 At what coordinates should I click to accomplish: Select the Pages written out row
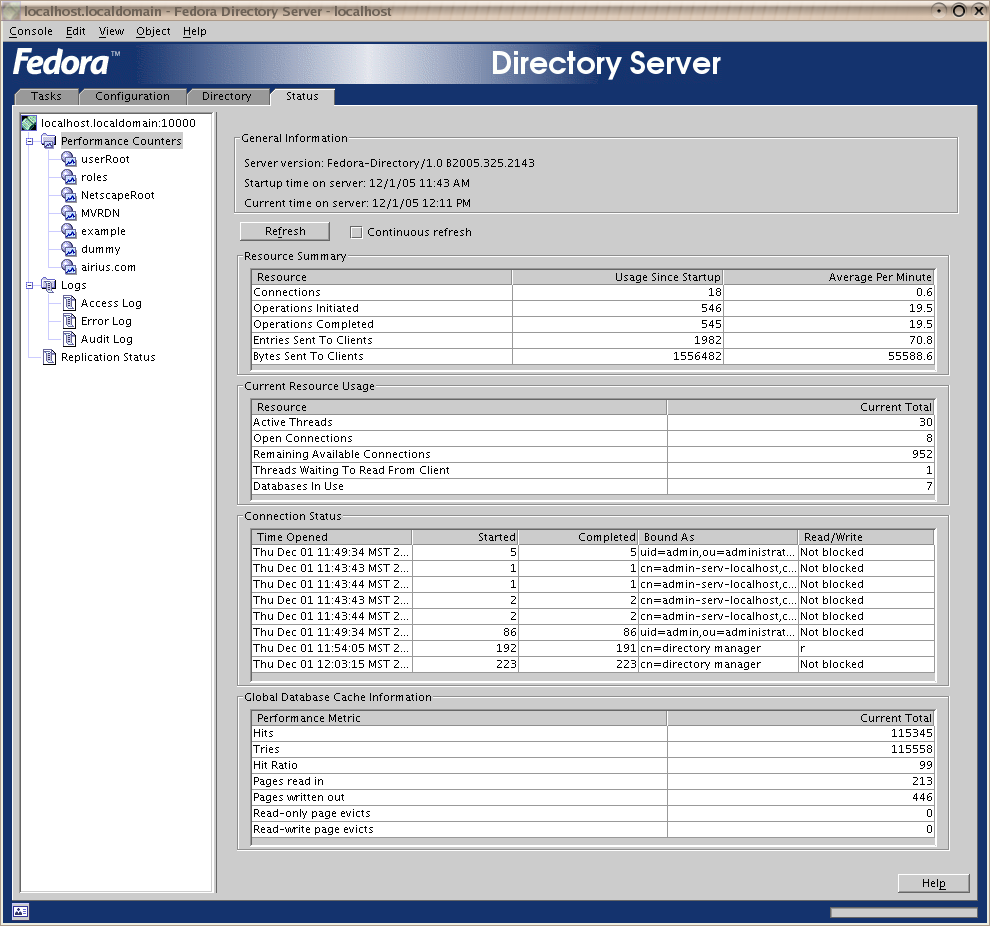pyautogui.click(x=592, y=797)
